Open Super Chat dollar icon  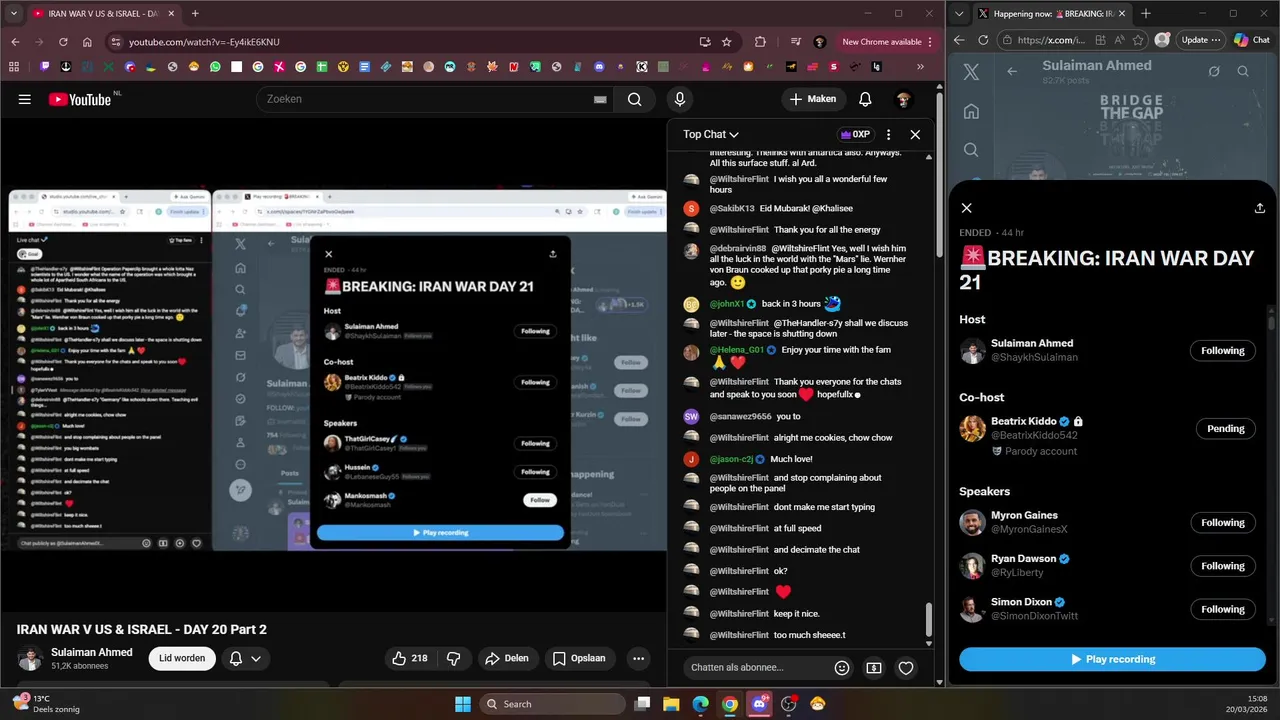point(874,668)
